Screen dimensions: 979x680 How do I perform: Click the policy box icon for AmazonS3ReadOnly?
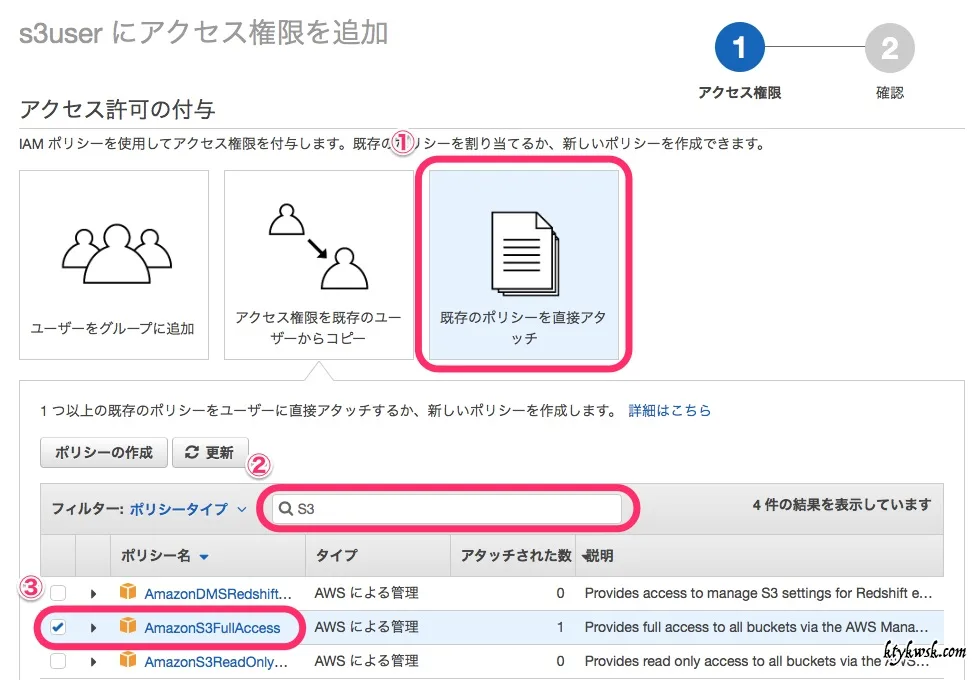pyautogui.click(x=128, y=659)
